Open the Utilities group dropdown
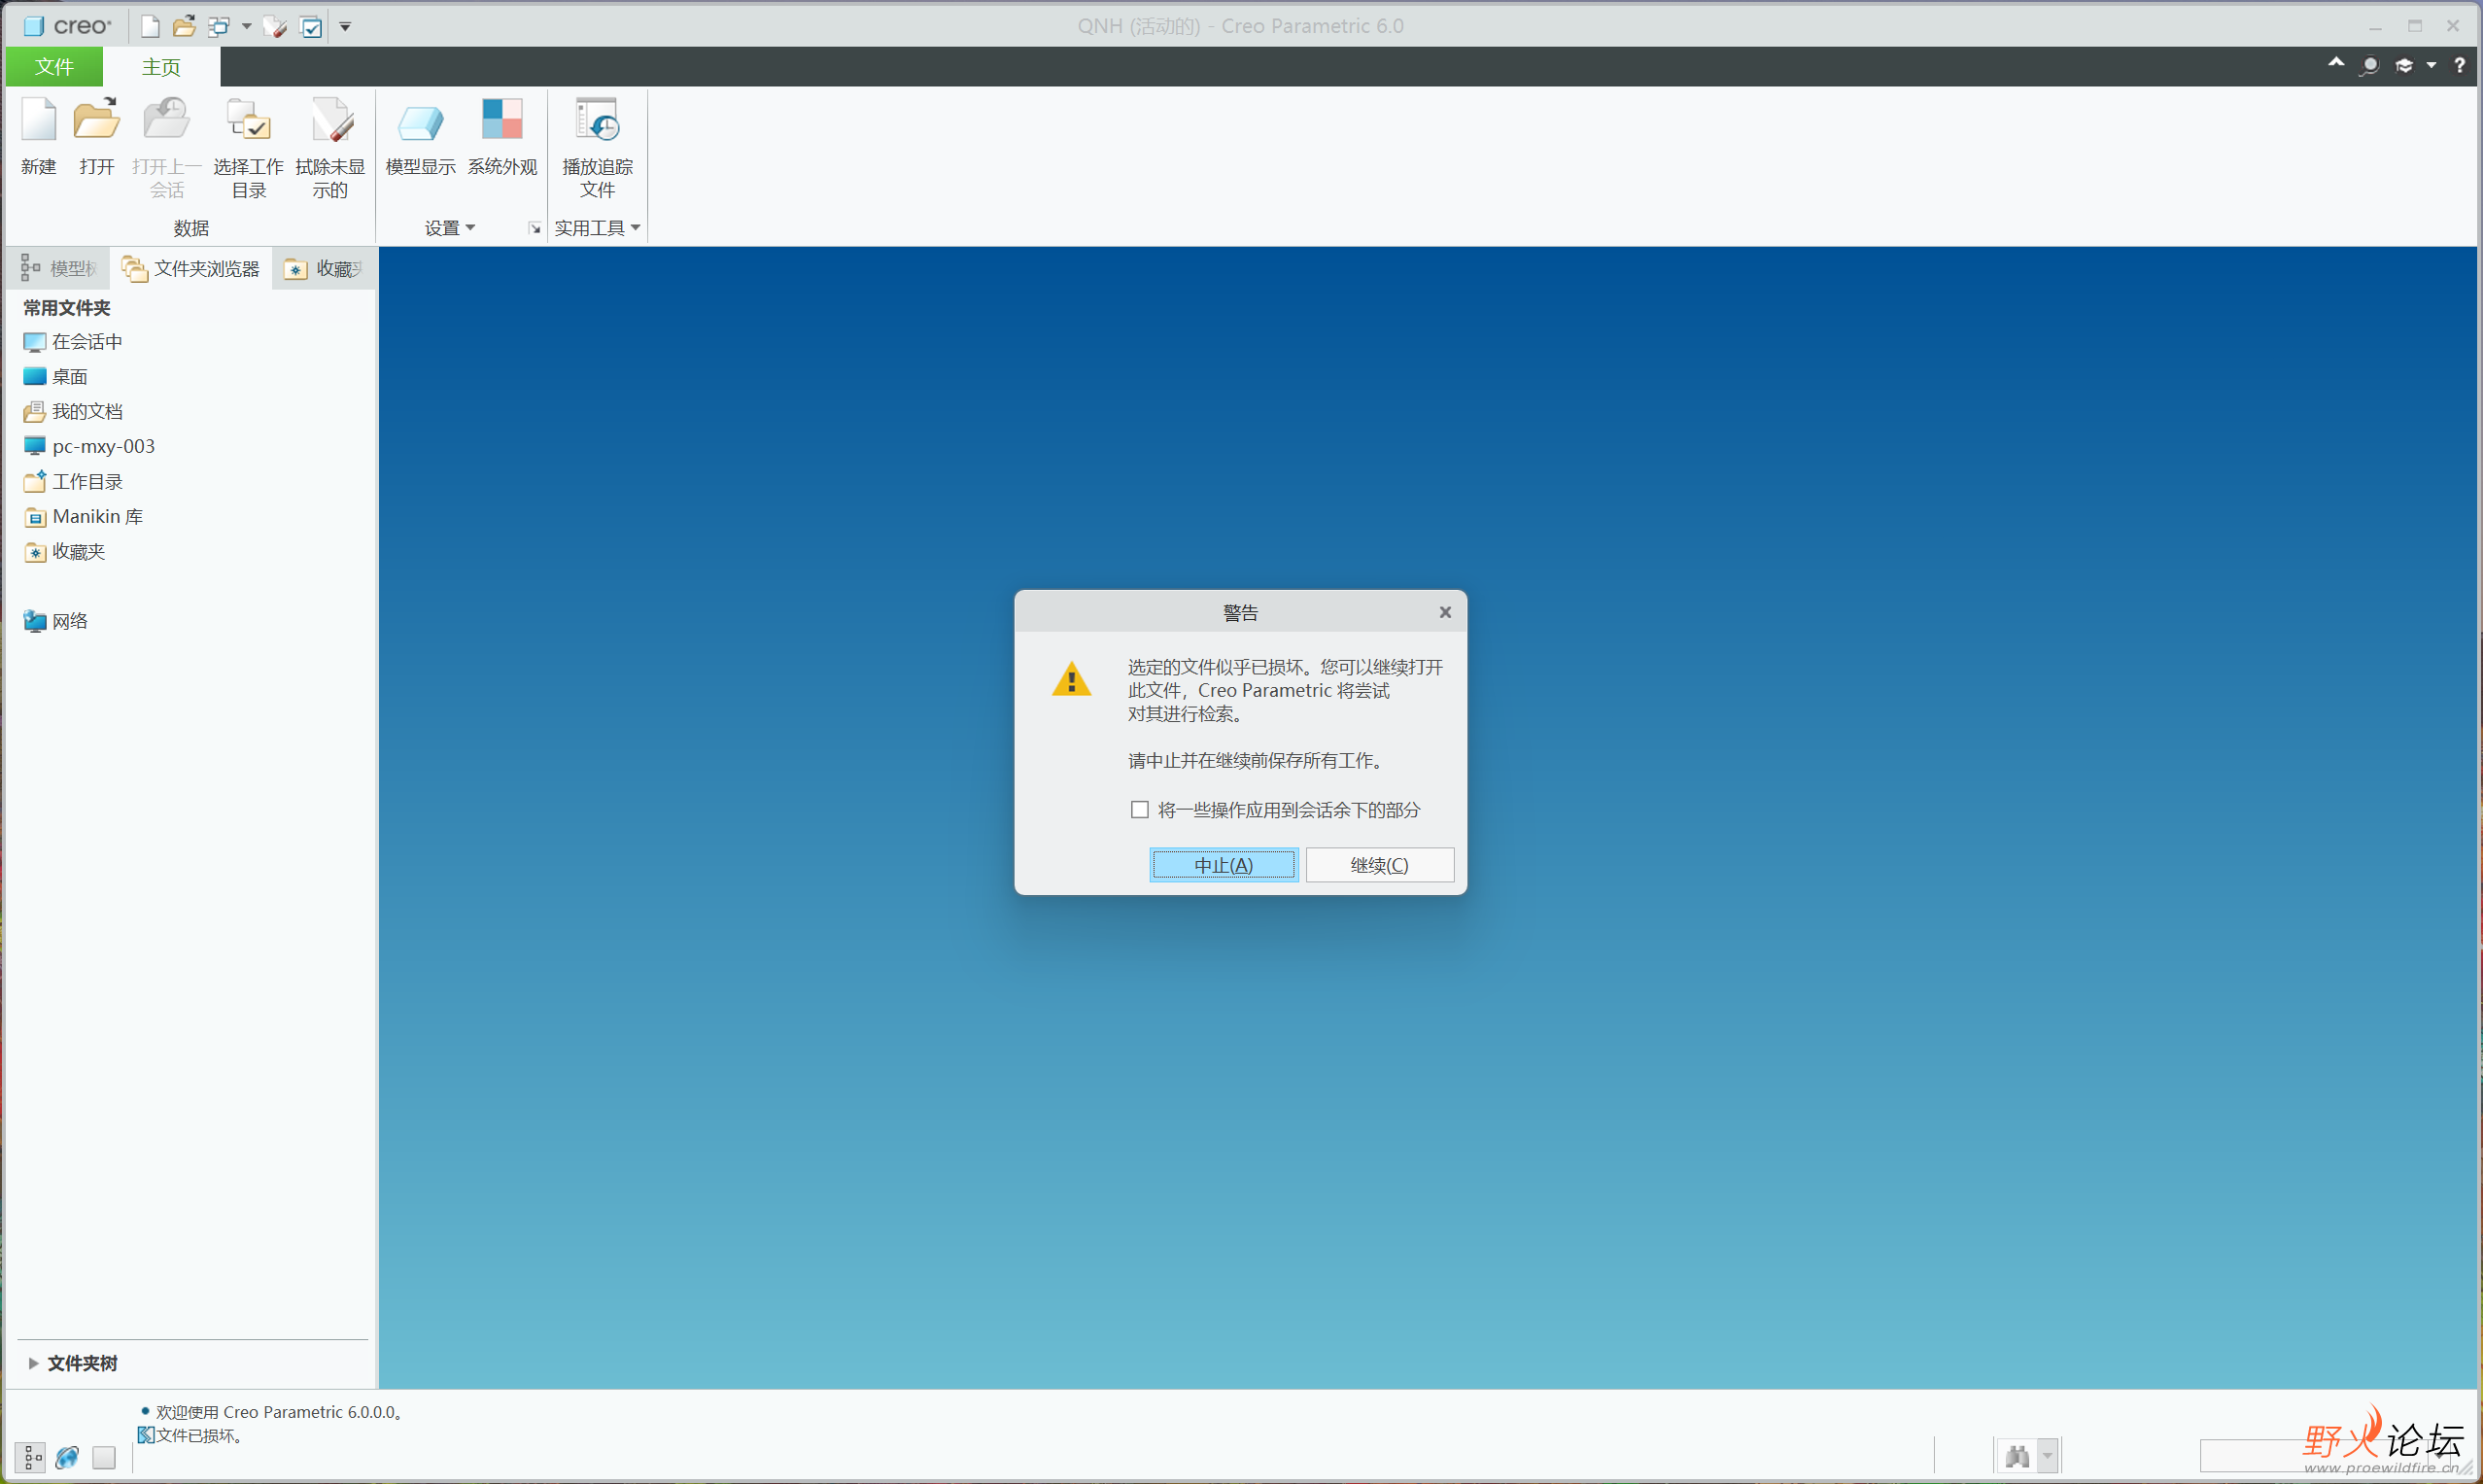2483x1484 pixels. click(x=597, y=228)
